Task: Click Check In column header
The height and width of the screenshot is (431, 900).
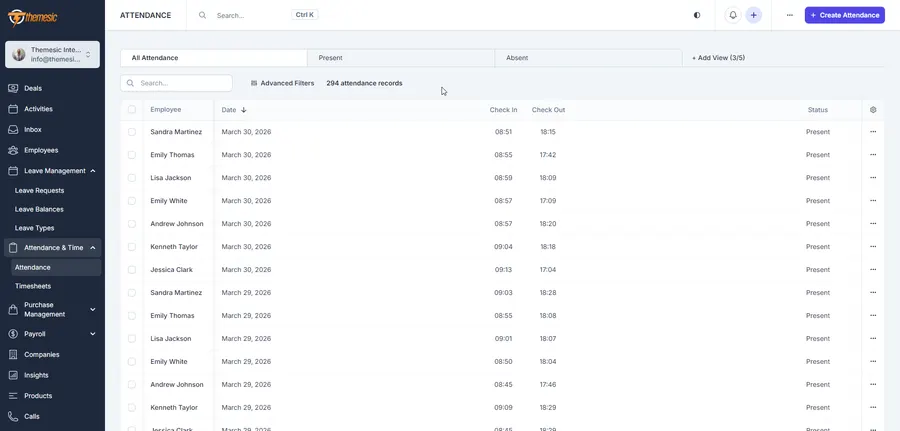Action: coord(503,110)
